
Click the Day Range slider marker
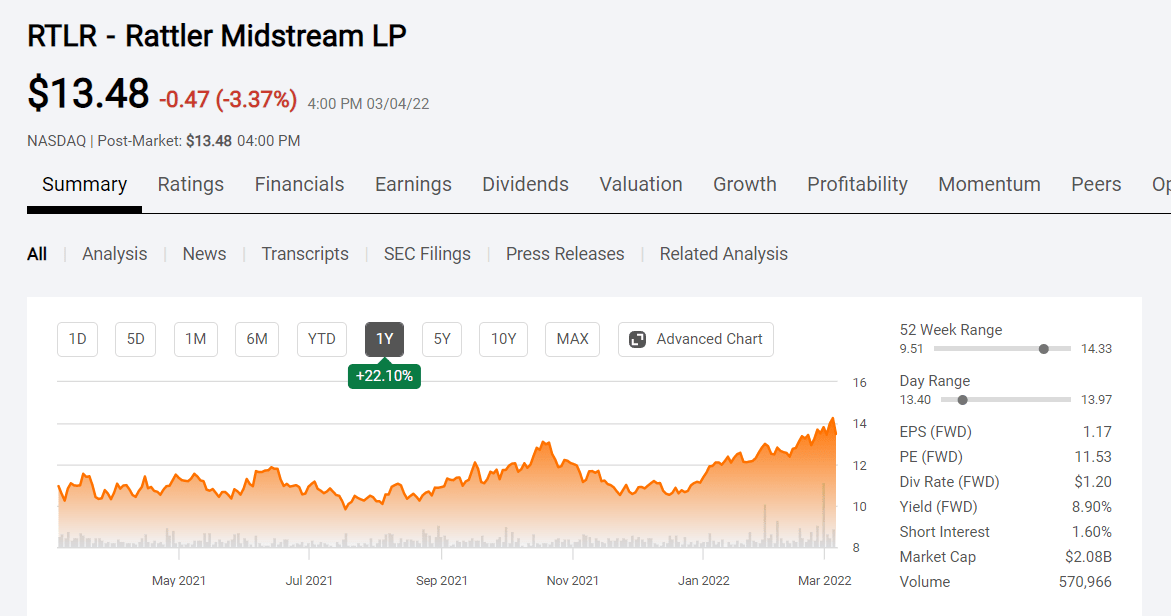point(962,399)
